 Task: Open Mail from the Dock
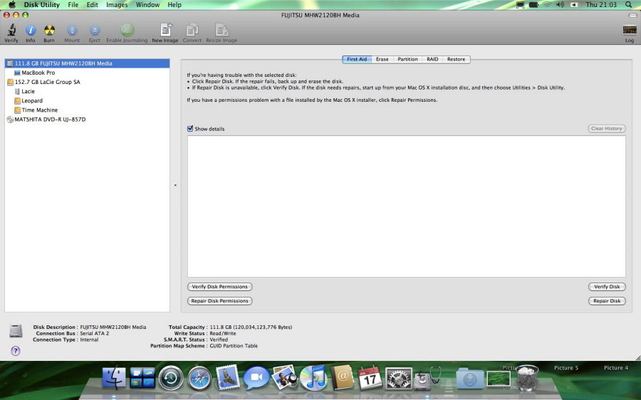(228, 377)
